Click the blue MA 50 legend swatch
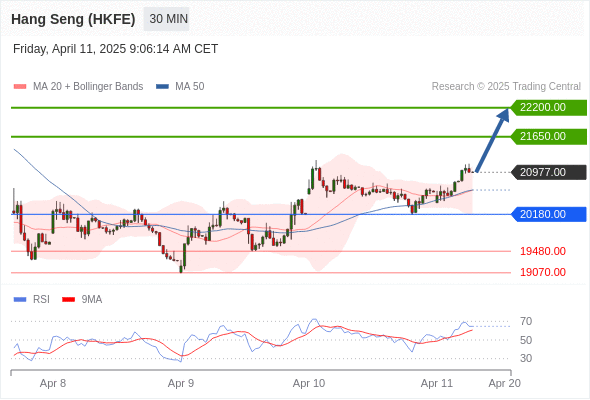The image size is (590, 400). pos(162,87)
